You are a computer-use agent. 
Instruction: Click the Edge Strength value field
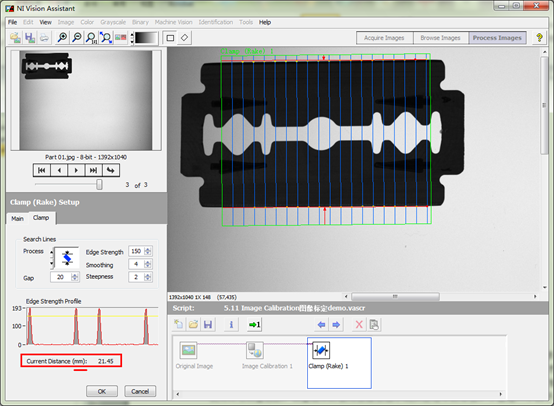(x=137, y=251)
